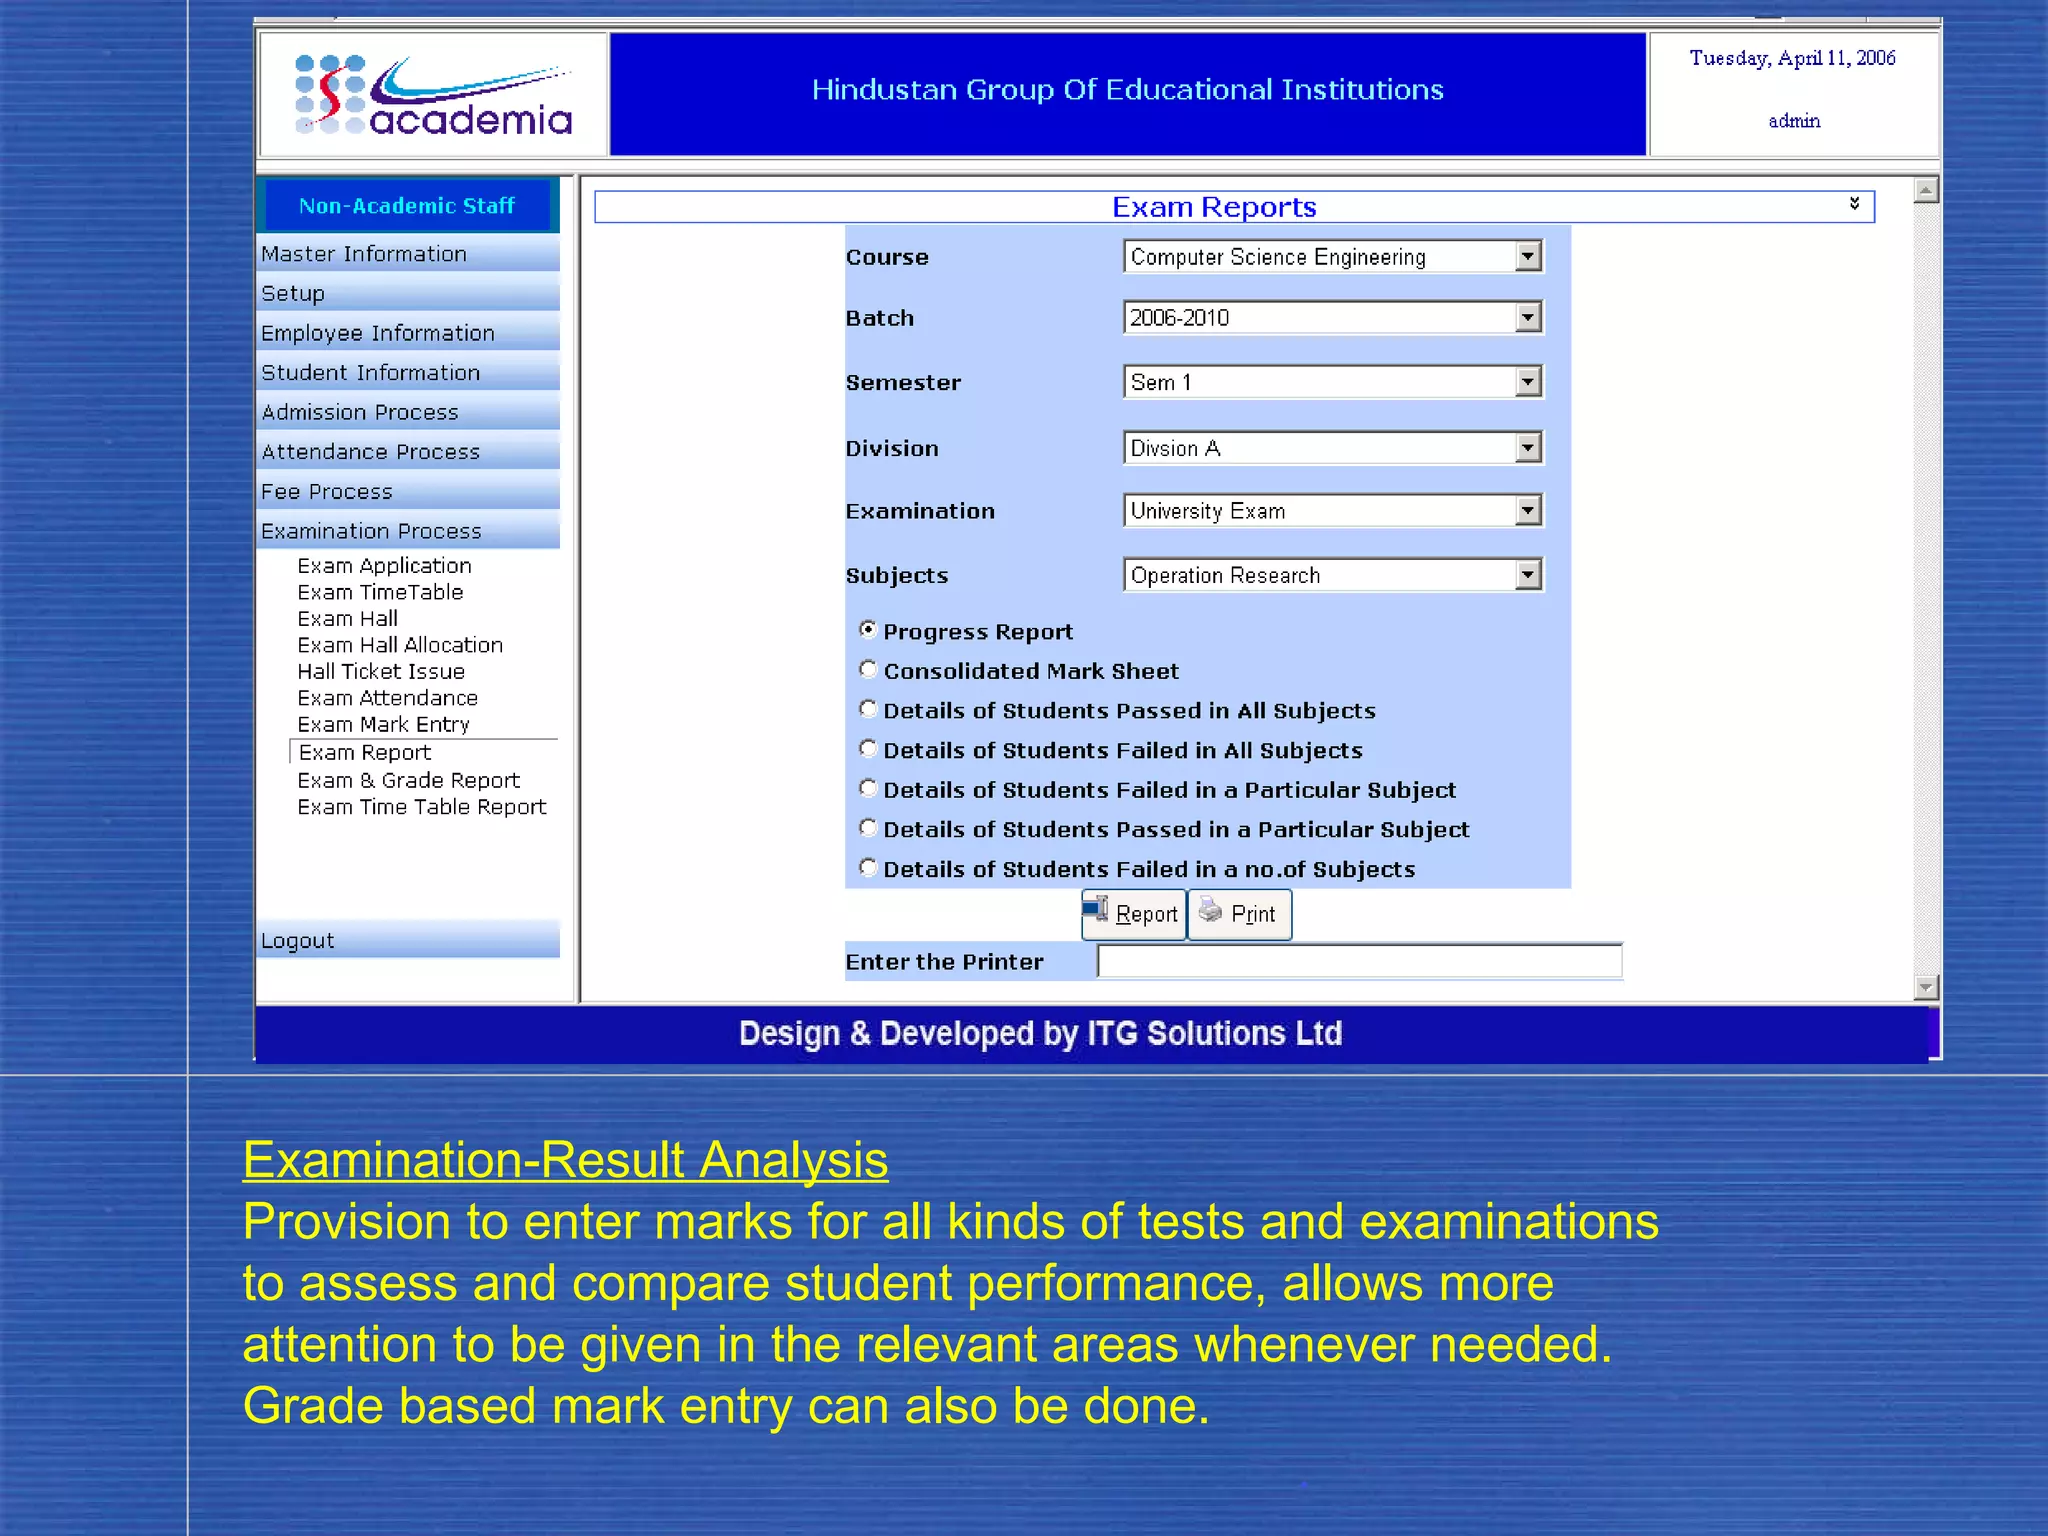Click the vertical scrollbar track

1925,588
